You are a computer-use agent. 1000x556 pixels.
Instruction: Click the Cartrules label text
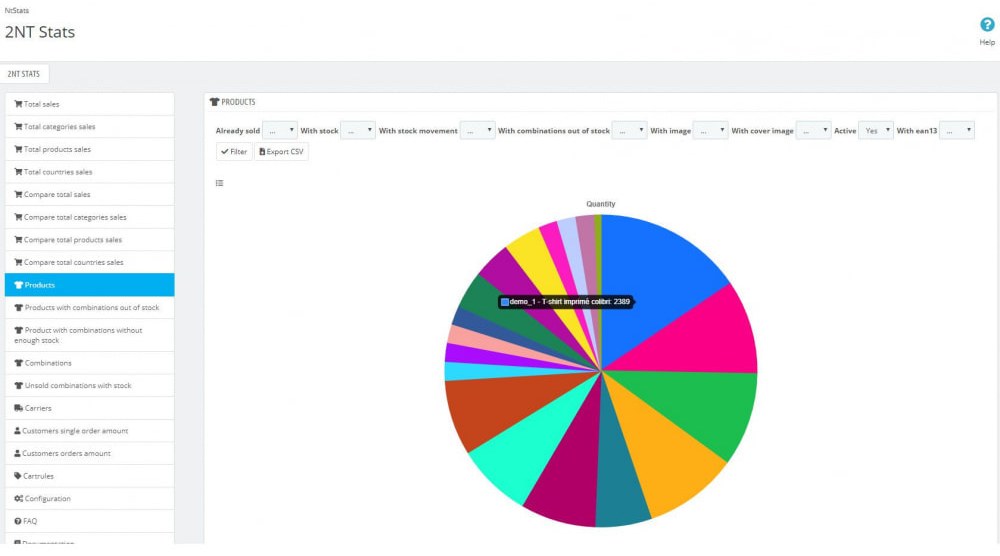coord(38,476)
